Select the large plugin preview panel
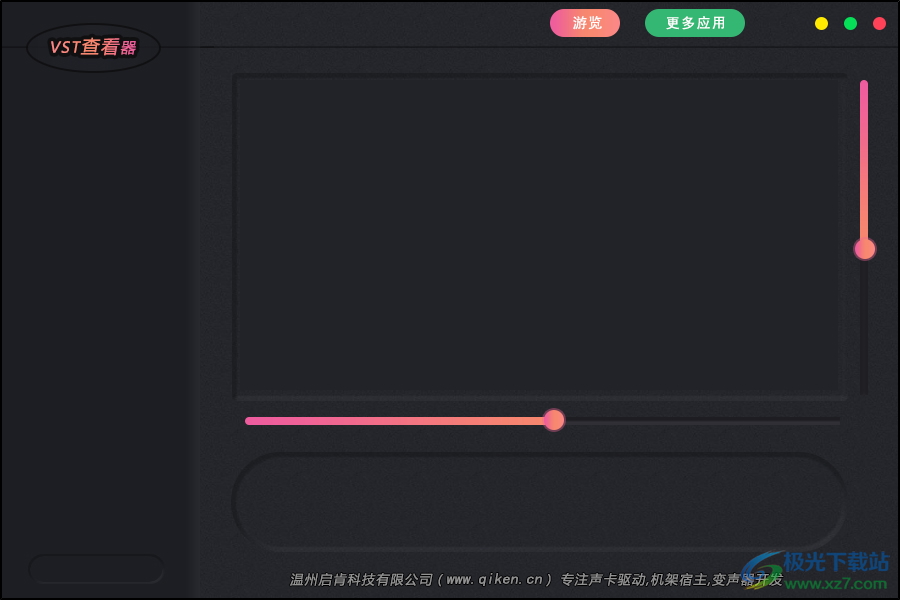Image resolution: width=900 pixels, height=600 pixels. 540,235
